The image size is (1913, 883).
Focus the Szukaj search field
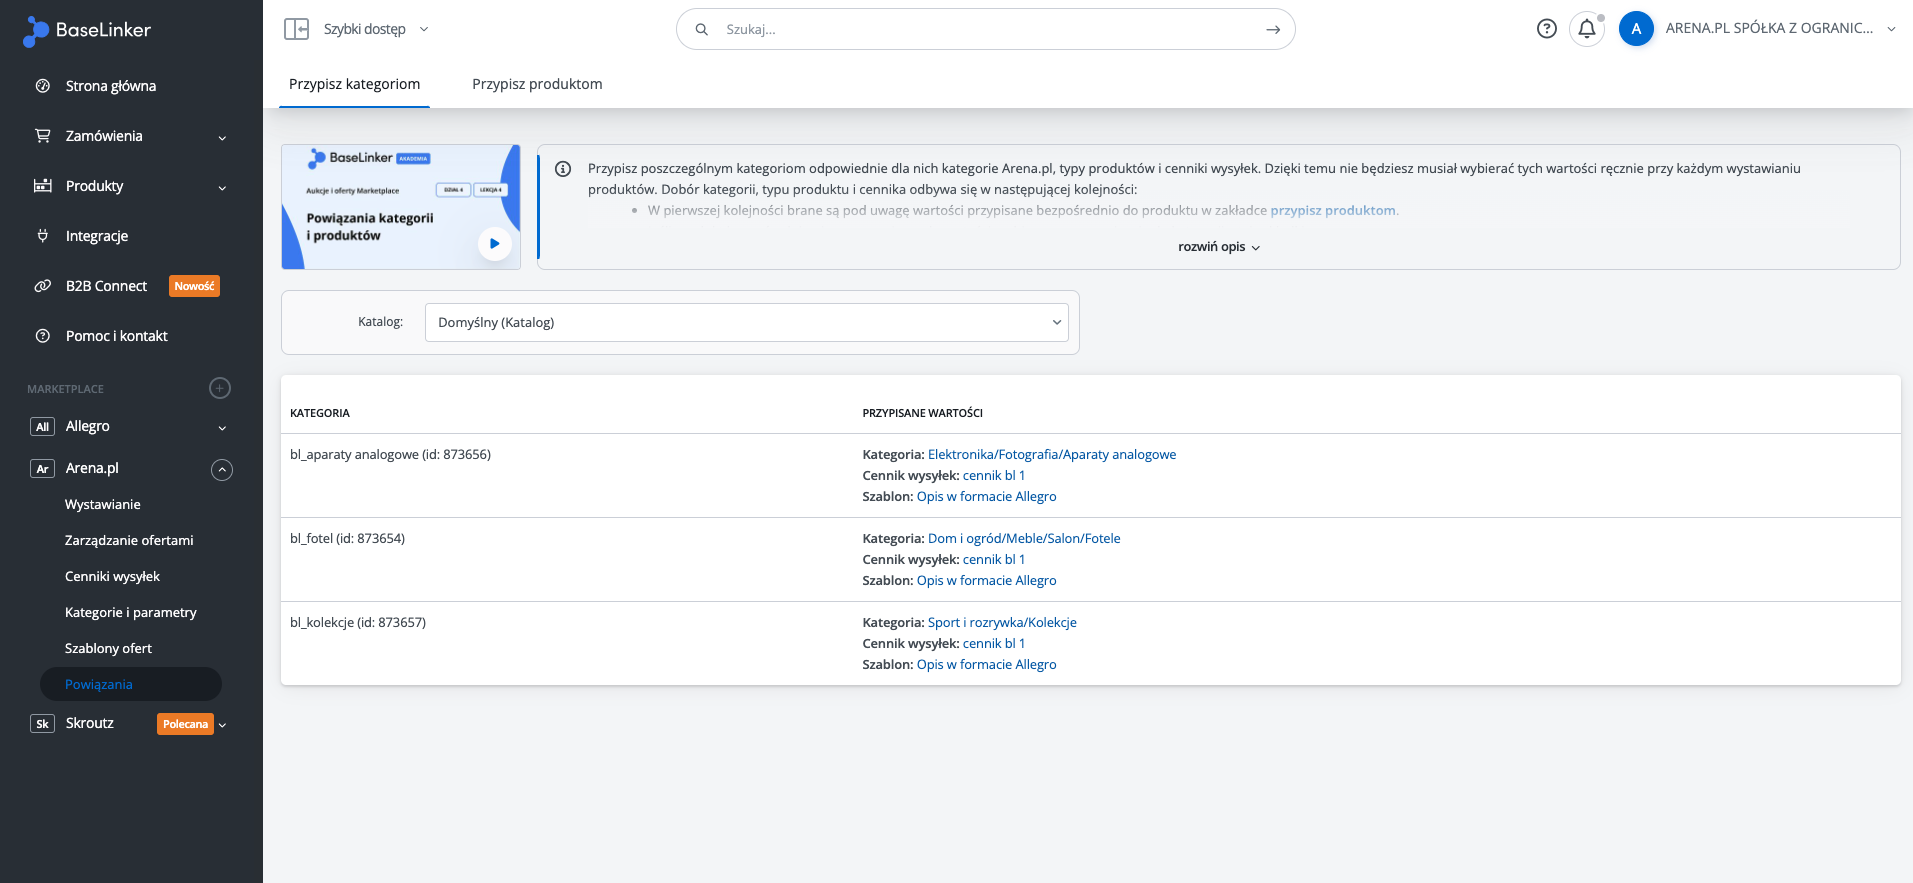[985, 29]
